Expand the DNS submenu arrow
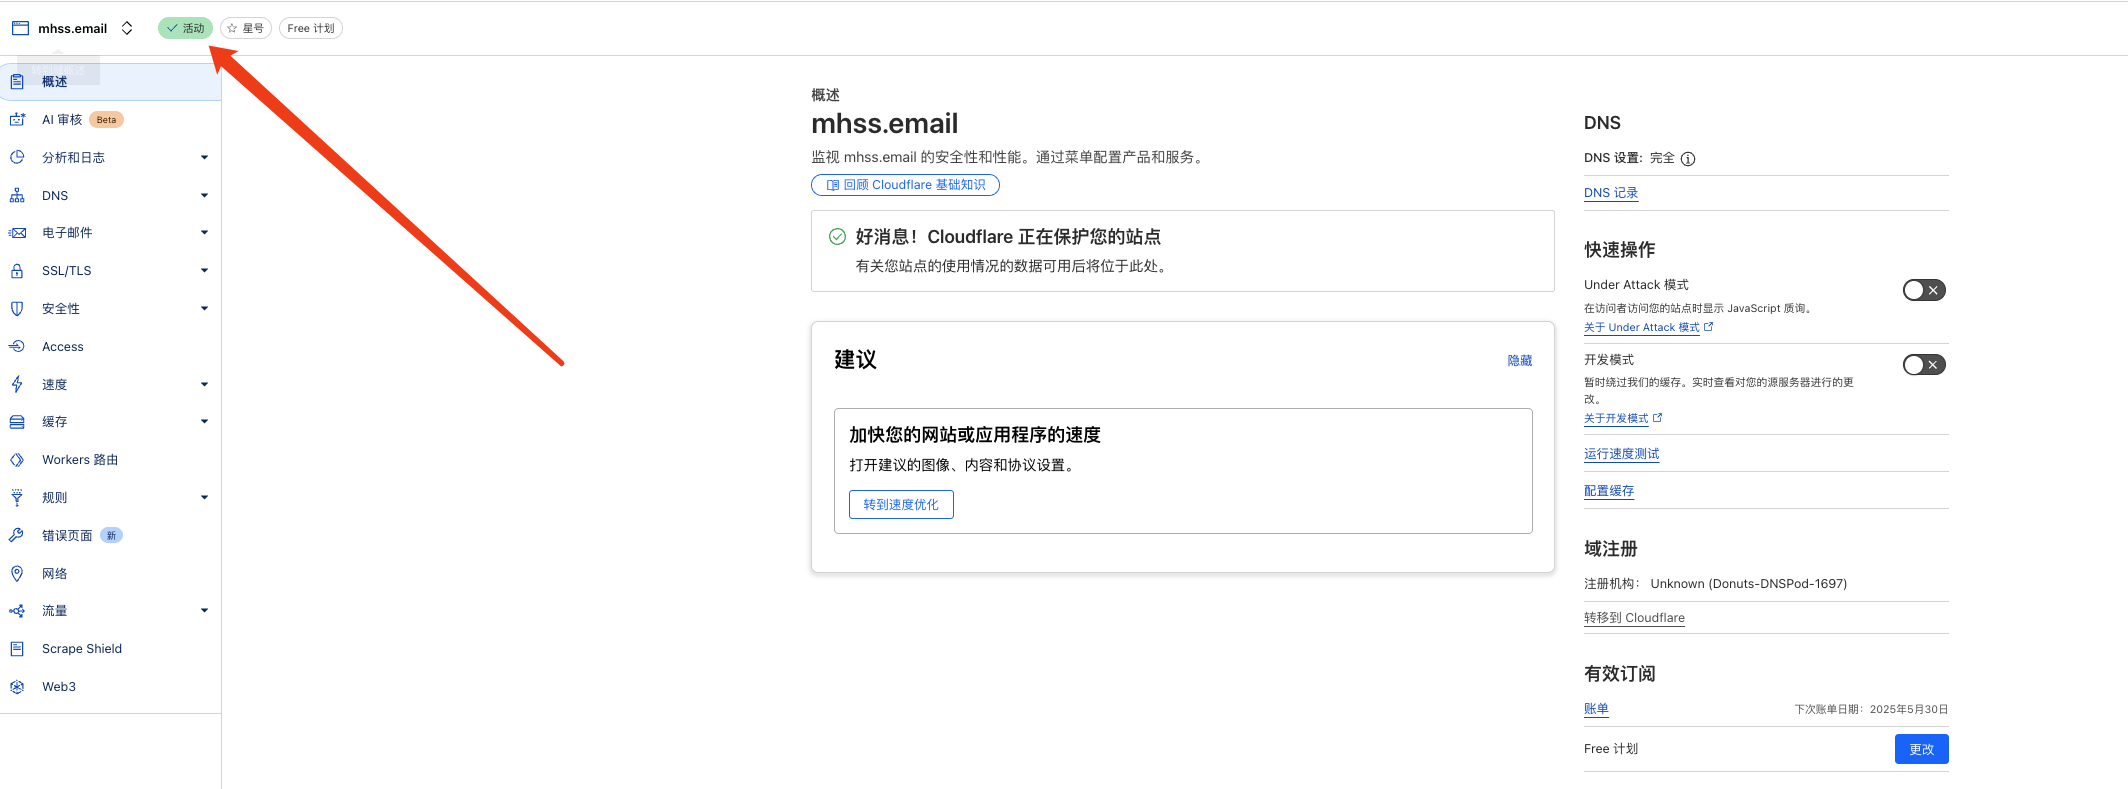2128x789 pixels. [x=204, y=195]
